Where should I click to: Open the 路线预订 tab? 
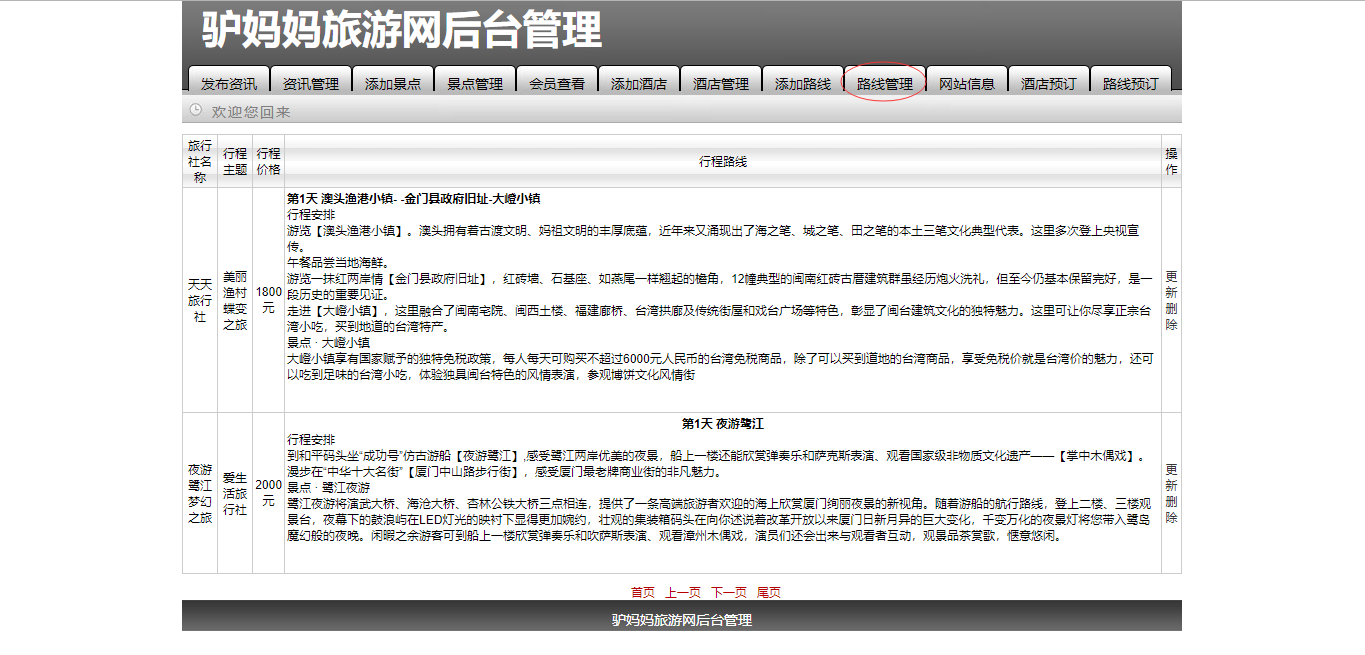(1131, 81)
